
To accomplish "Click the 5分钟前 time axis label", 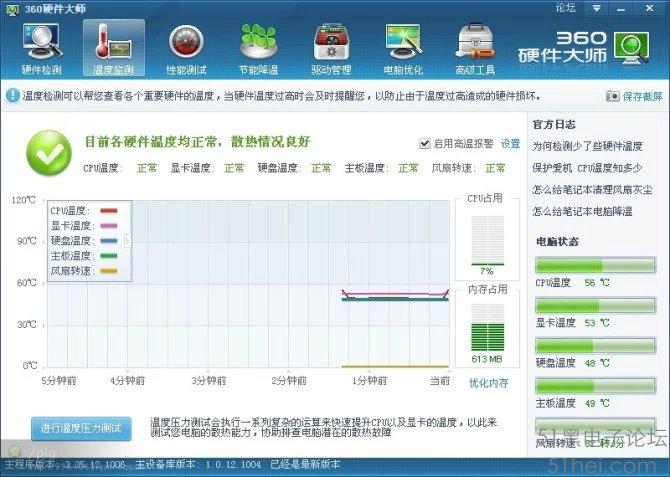I will coord(59,380).
